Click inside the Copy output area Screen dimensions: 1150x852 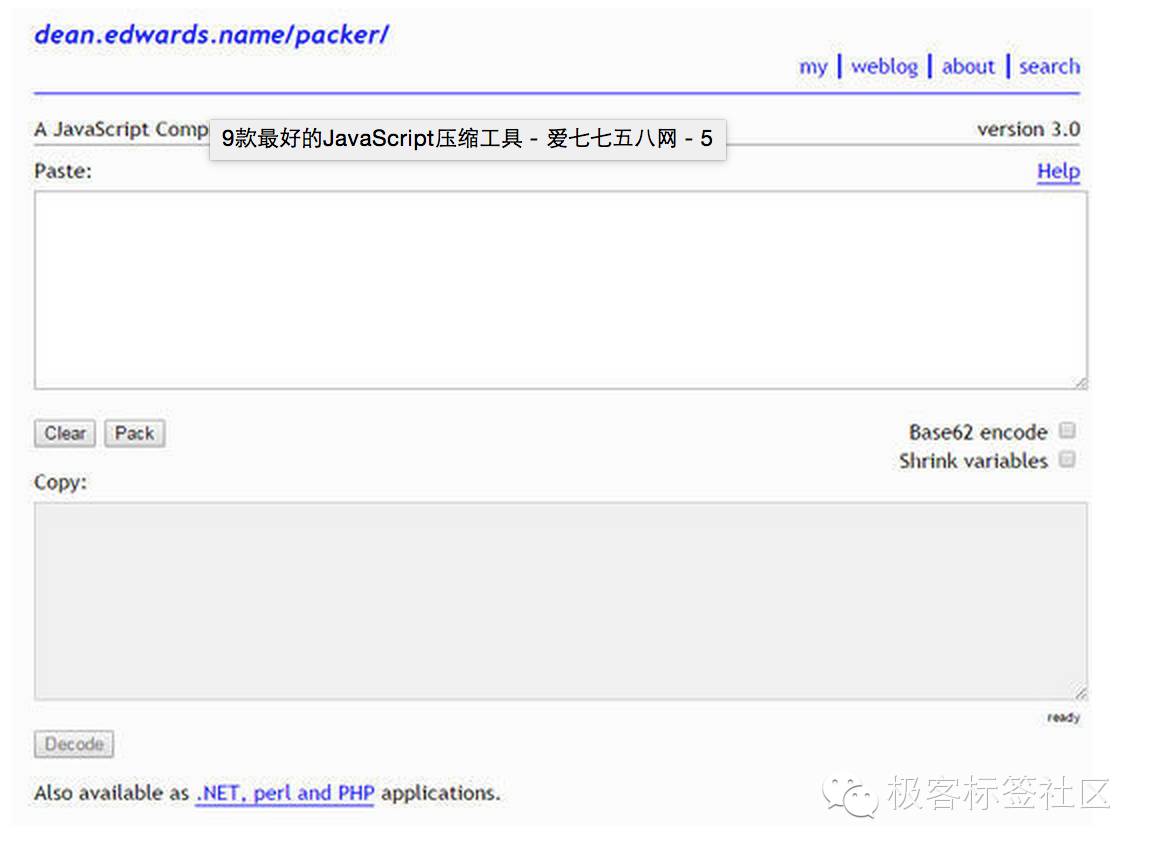click(560, 601)
